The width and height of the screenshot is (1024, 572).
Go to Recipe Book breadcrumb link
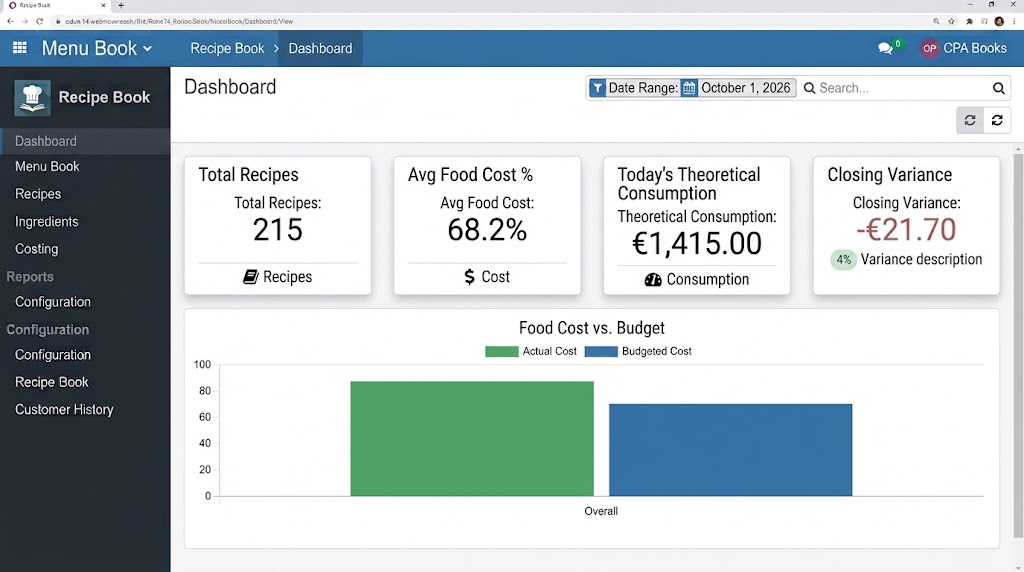pos(227,48)
